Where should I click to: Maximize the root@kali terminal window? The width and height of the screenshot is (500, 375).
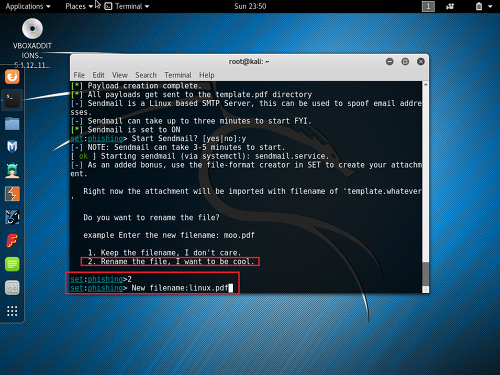[405, 62]
